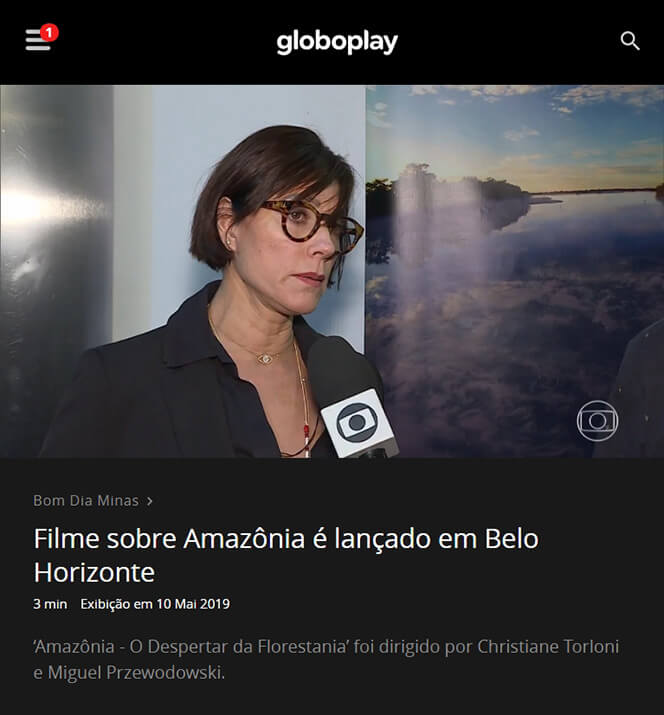Click the description starting with 'Amazônia - O Despertar'
This screenshot has width=664, height=715.
point(326,659)
